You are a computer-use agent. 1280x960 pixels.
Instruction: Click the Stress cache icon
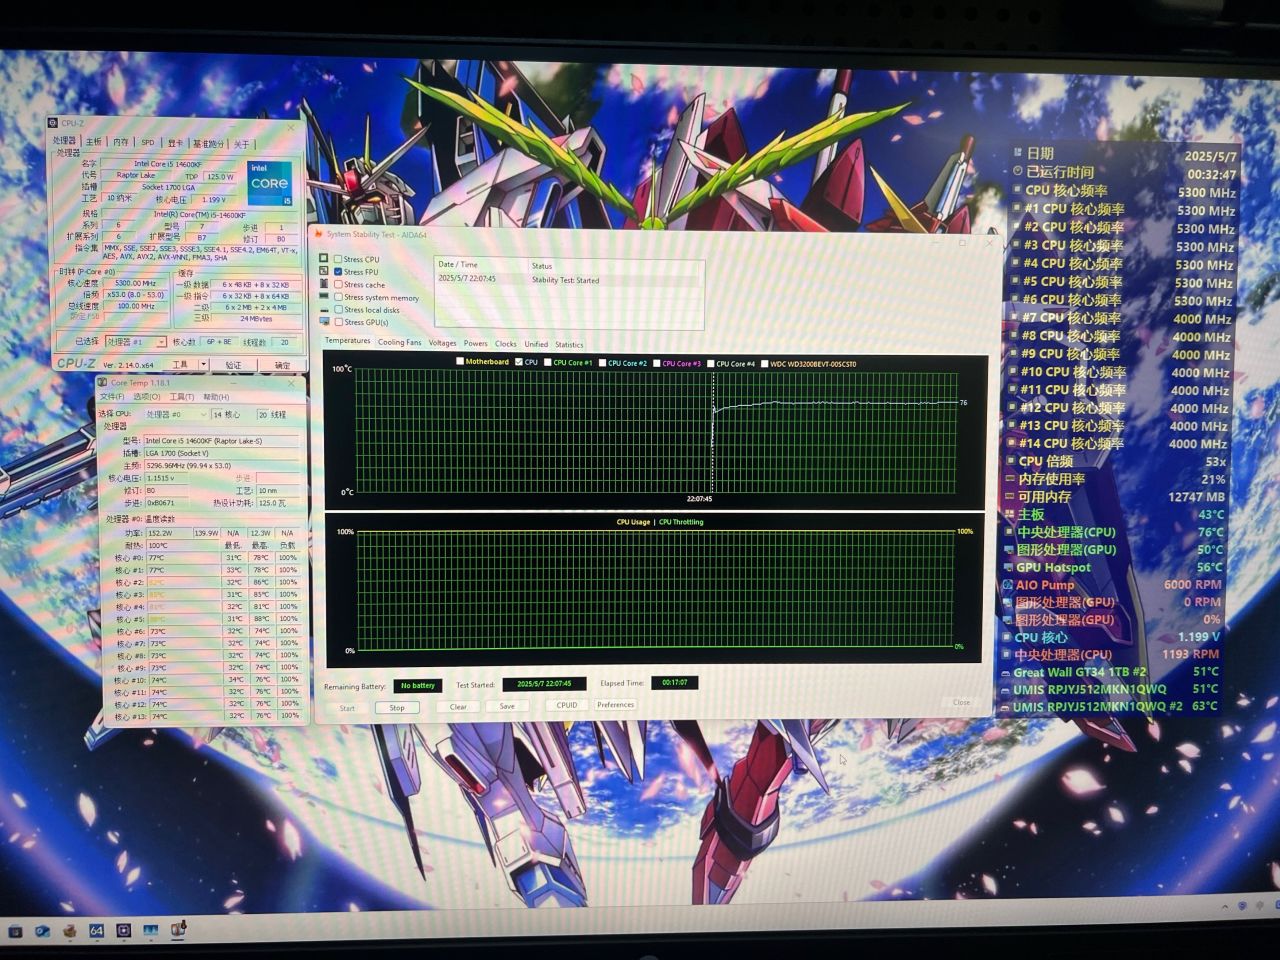(323, 285)
